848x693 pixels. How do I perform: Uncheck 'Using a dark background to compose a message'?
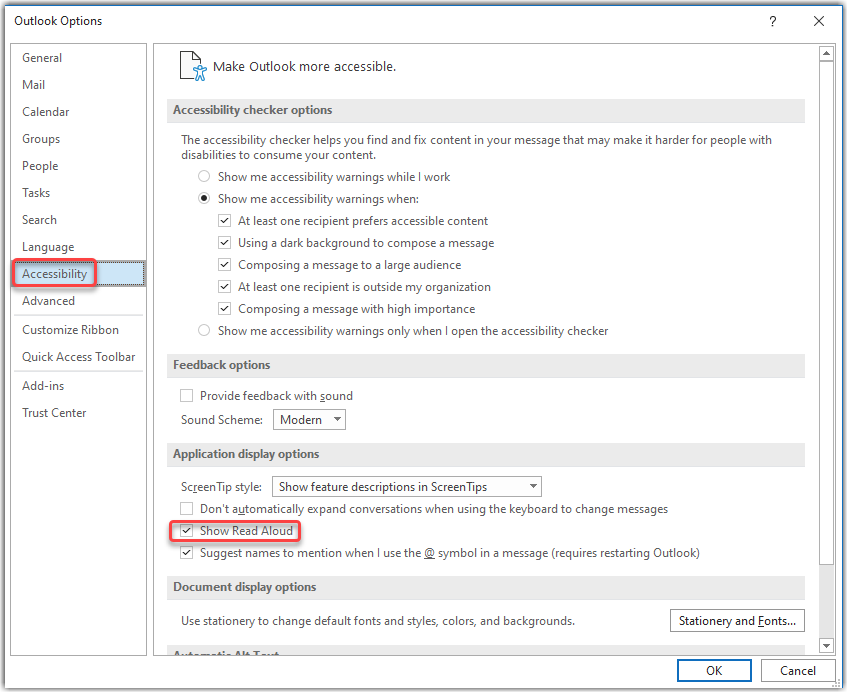pos(225,242)
